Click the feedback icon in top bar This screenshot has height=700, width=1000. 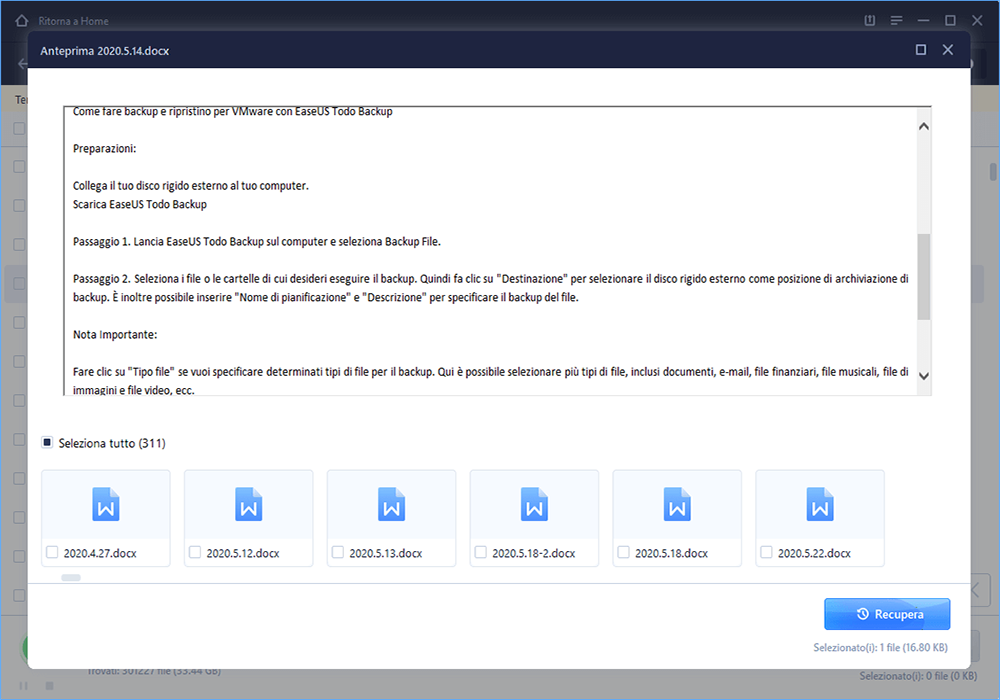tap(870, 21)
